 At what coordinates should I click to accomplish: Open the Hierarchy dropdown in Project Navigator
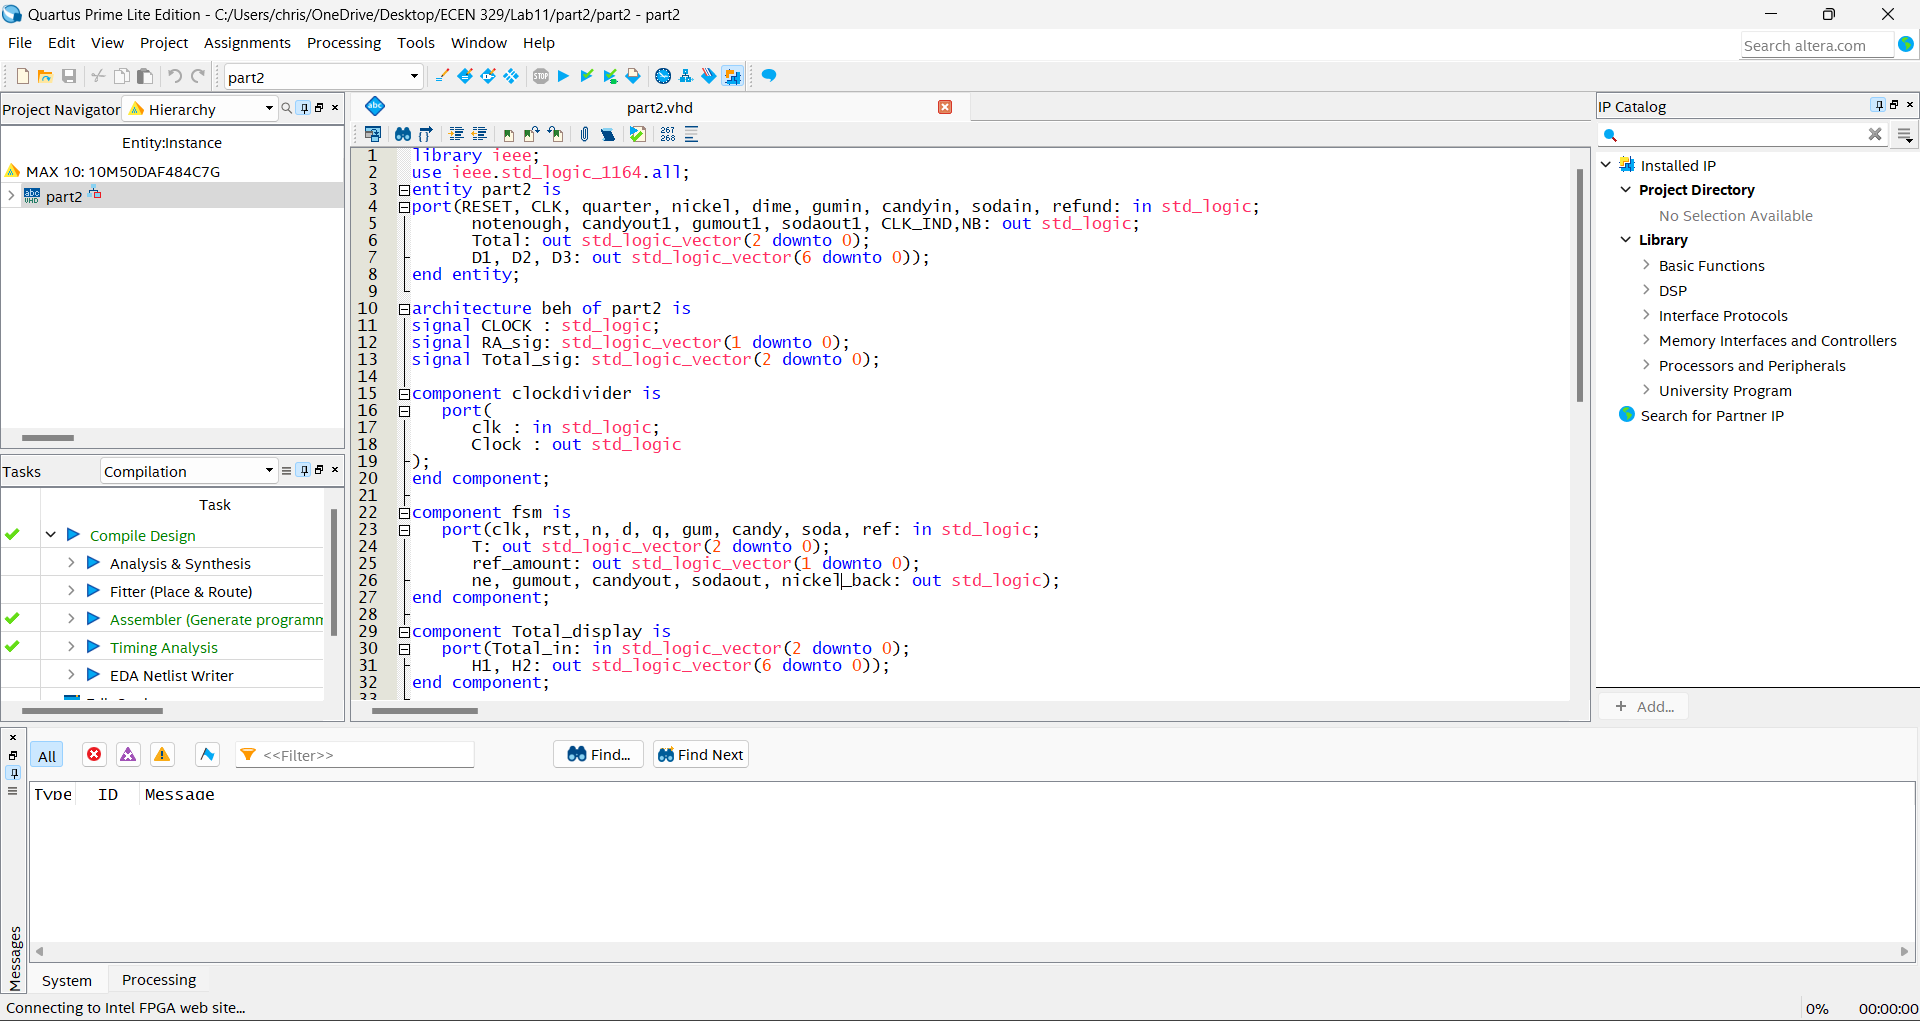point(200,109)
